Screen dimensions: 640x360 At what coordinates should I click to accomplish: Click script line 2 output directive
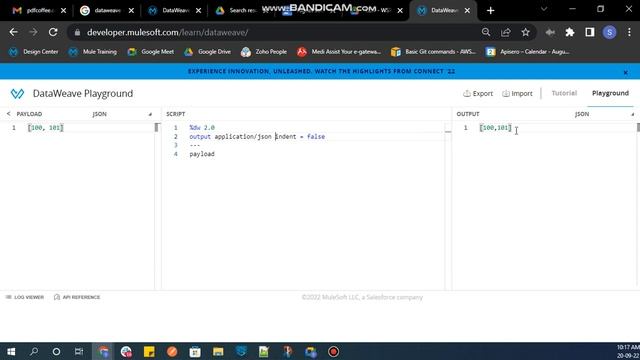point(257,137)
